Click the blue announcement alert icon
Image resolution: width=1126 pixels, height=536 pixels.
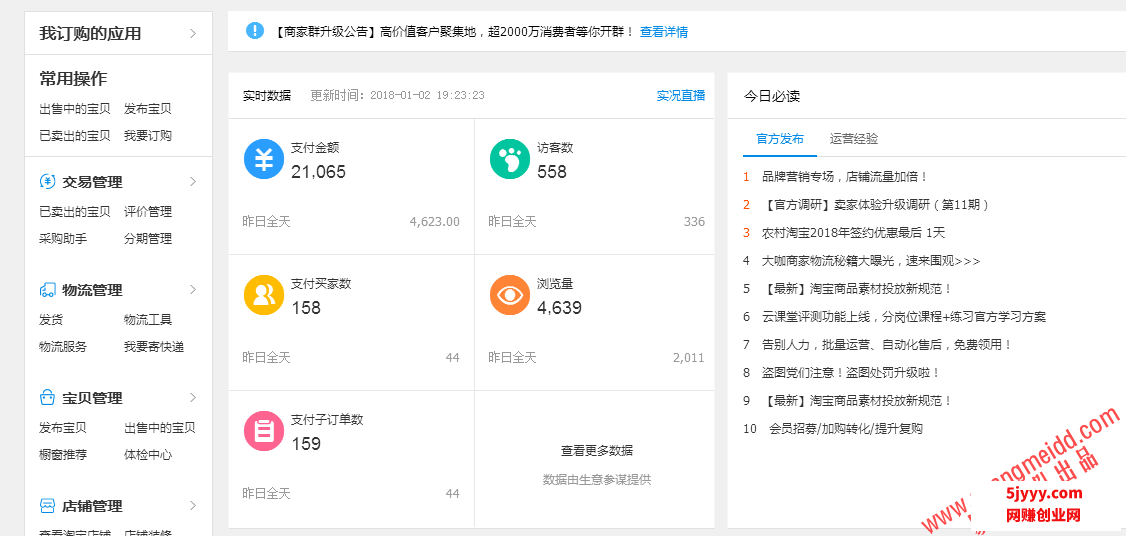pos(255,31)
